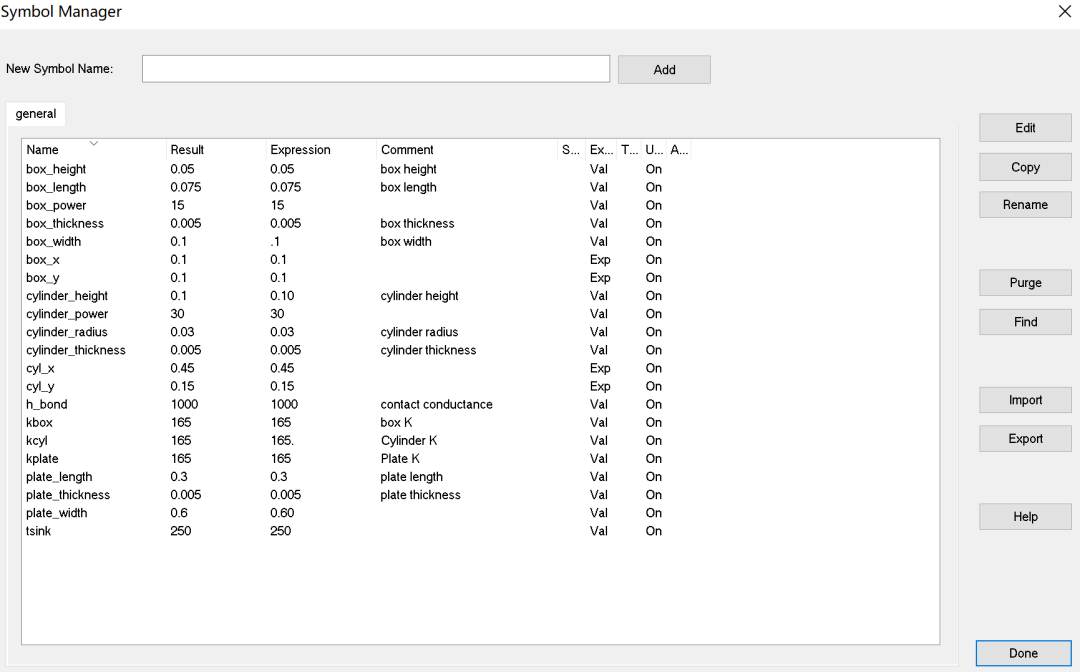Select the cylinder_thickness symbol
Viewport: 1080px width, 672px height.
point(76,350)
